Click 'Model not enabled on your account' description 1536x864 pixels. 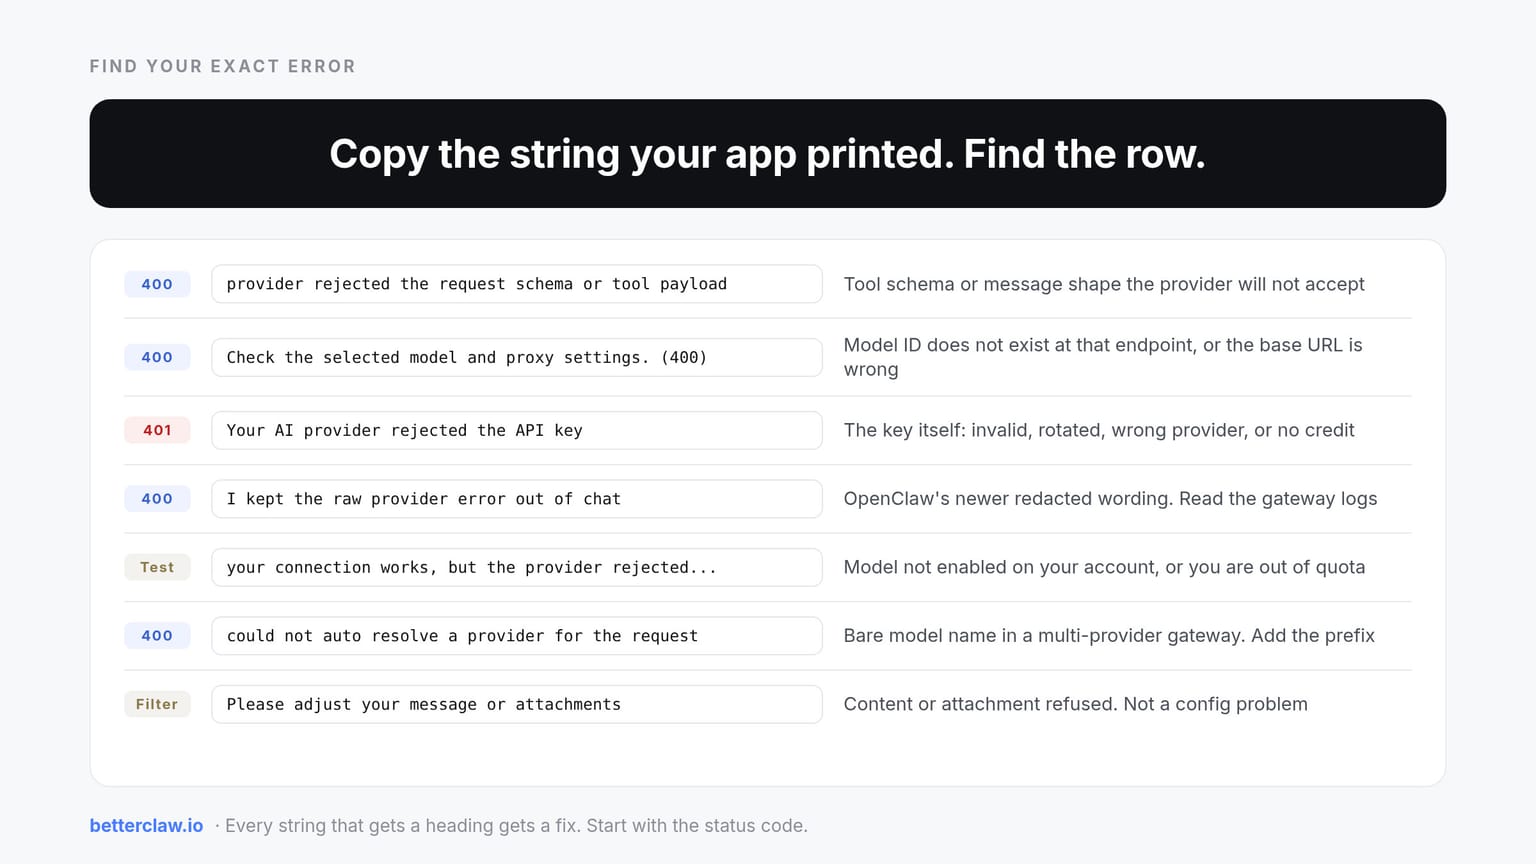1104,567
